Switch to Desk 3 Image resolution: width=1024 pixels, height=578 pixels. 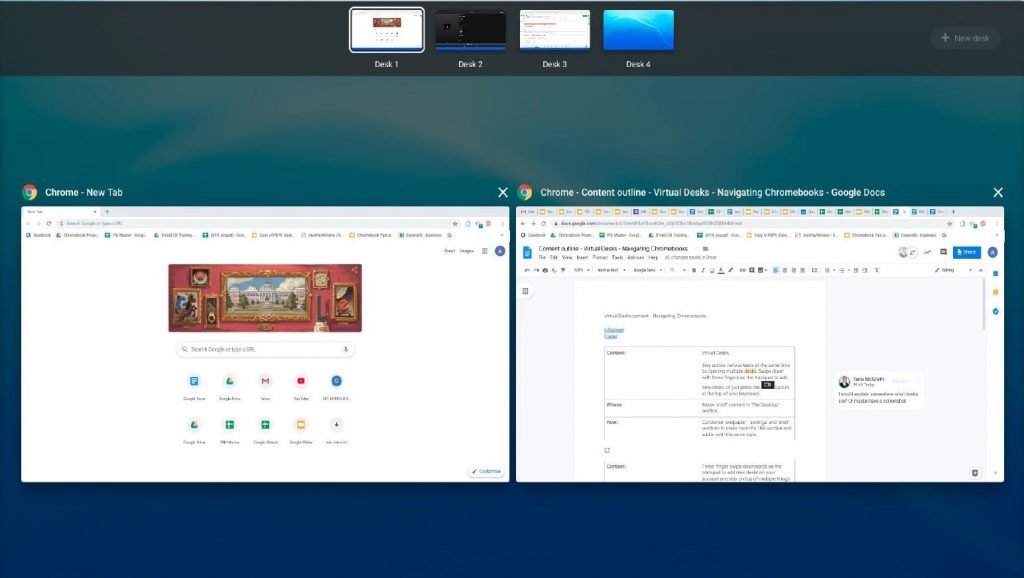click(554, 31)
